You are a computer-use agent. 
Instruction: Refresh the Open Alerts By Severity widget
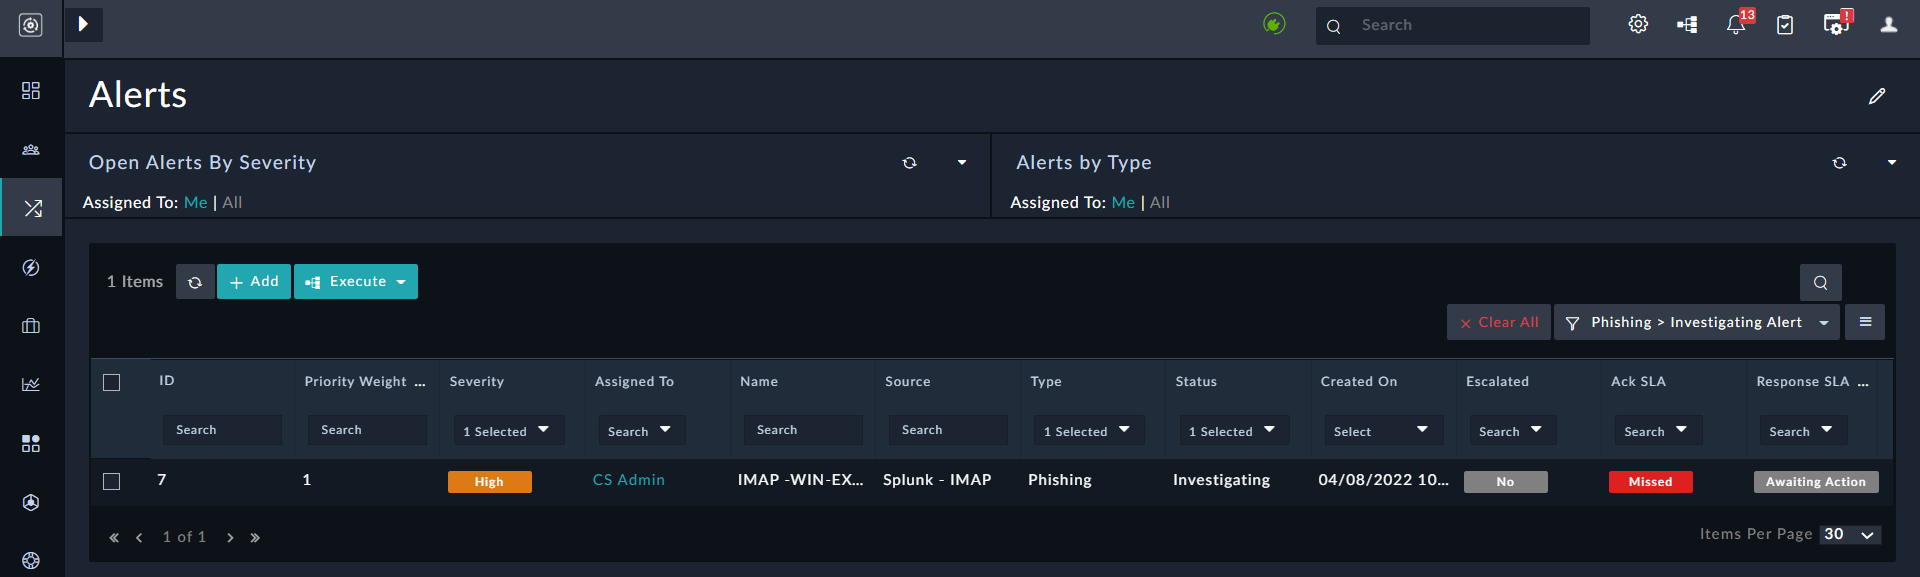[x=909, y=163]
